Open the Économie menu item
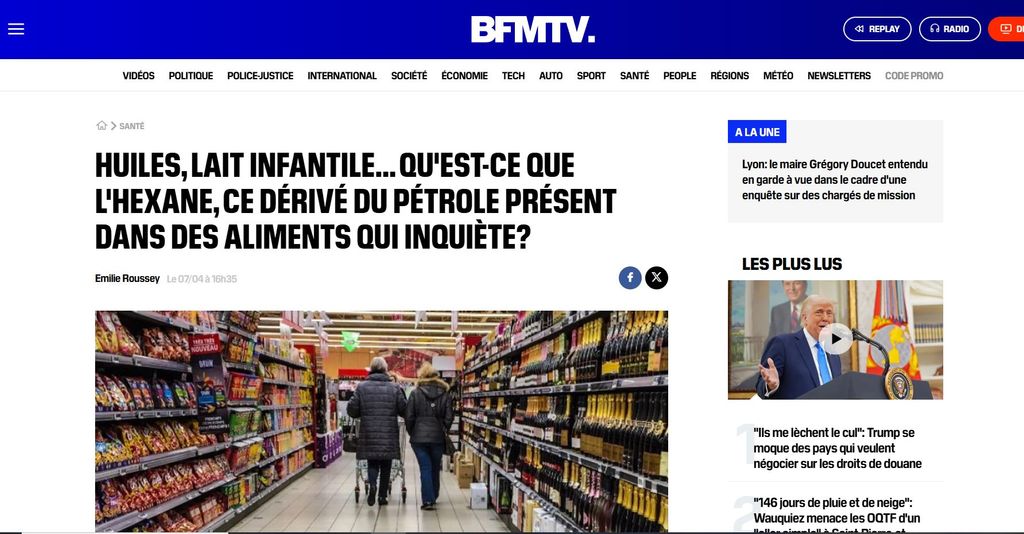This screenshot has width=1024, height=534. pos(464,76)
